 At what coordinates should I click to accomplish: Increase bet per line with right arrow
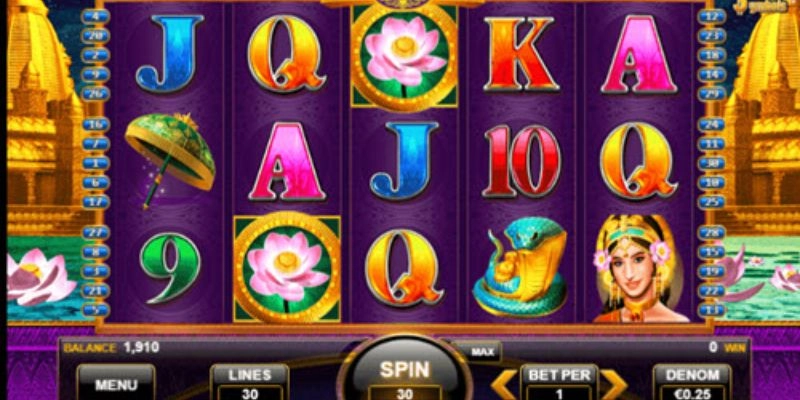(x=613, y=385)
